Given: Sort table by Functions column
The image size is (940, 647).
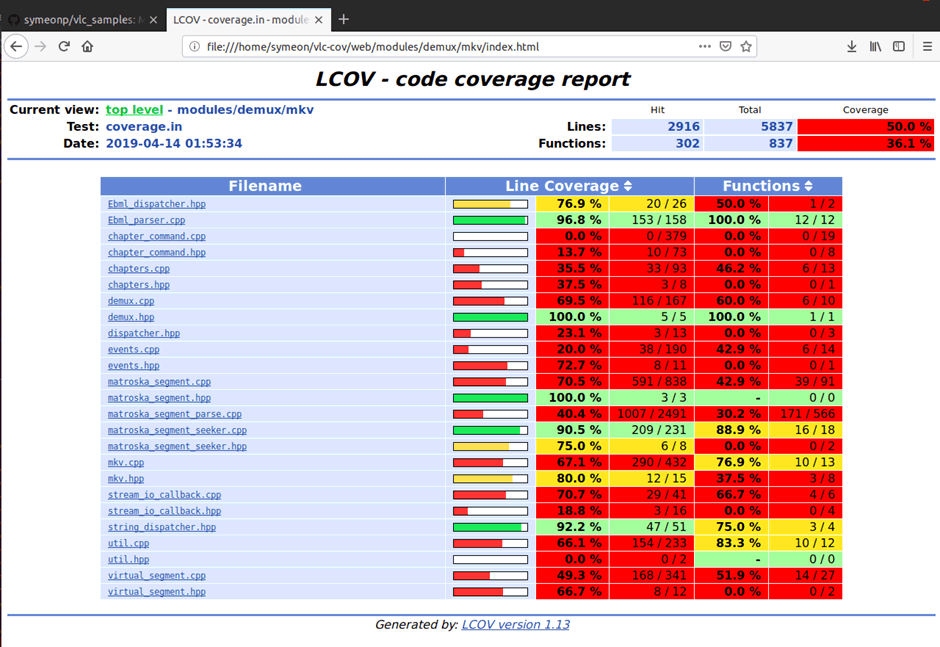Looking at the screenshot, I should click(x=808, y=186).
